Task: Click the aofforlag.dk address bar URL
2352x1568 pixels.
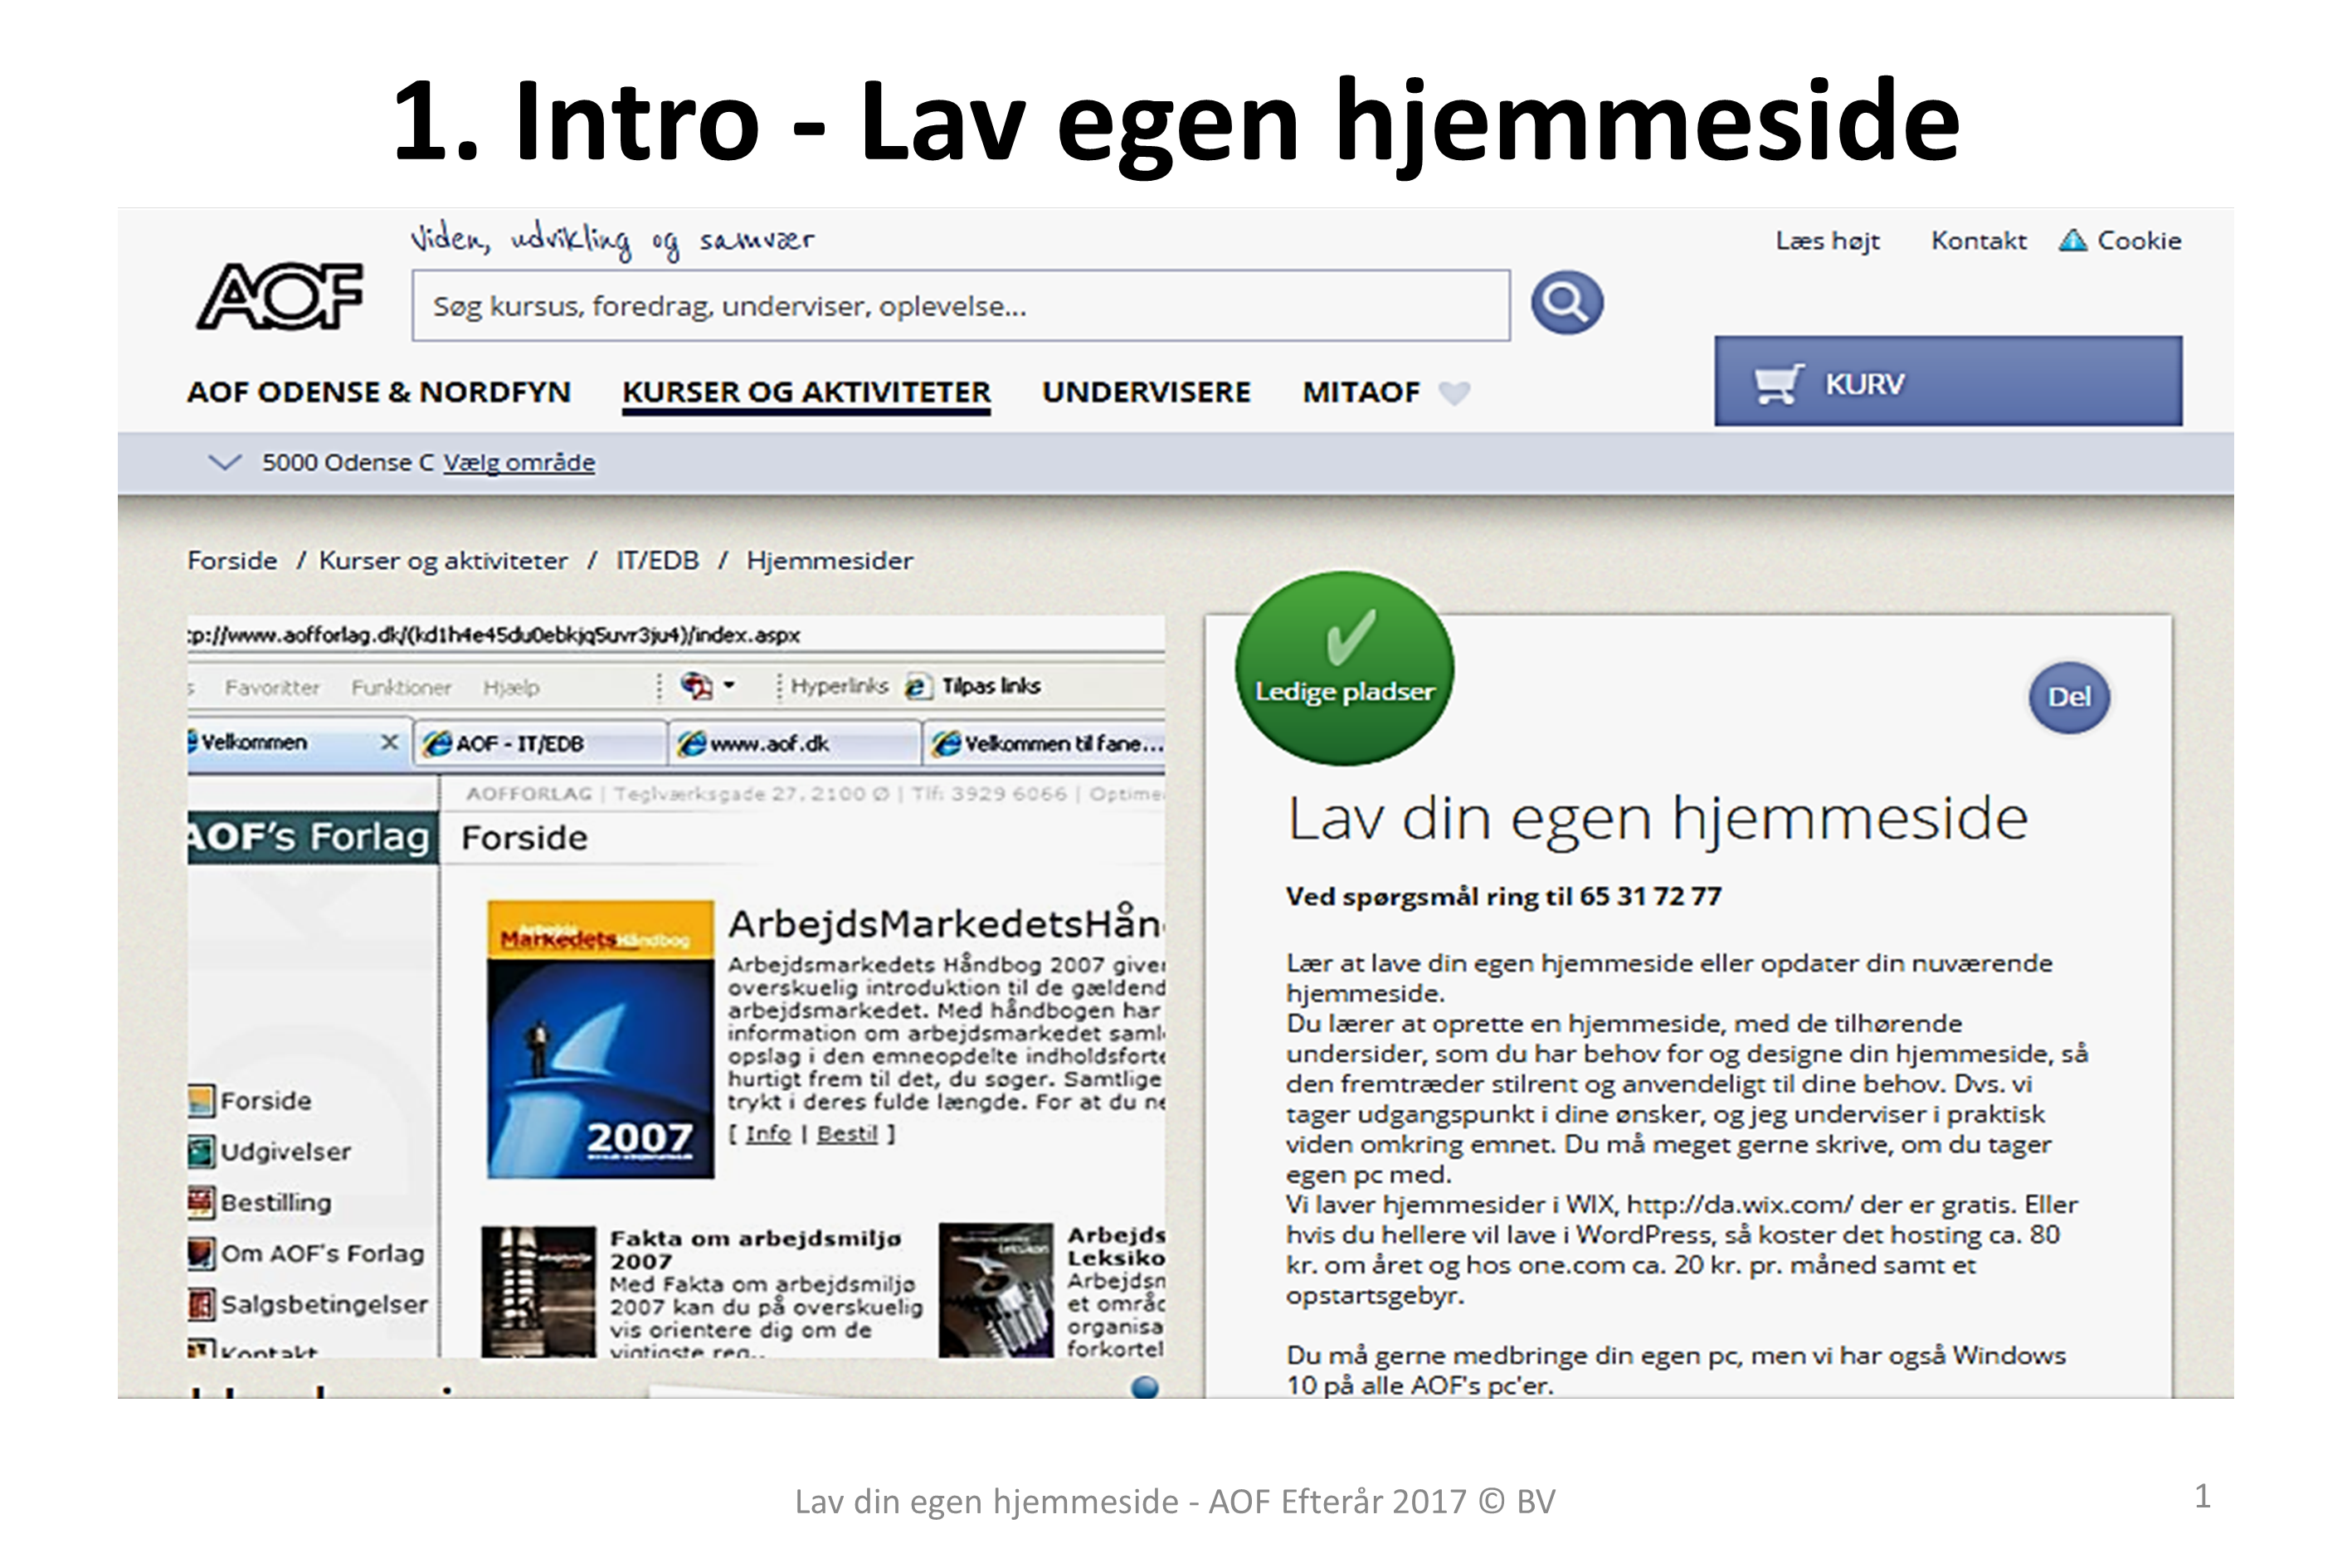Action: [x=494, y=635]
